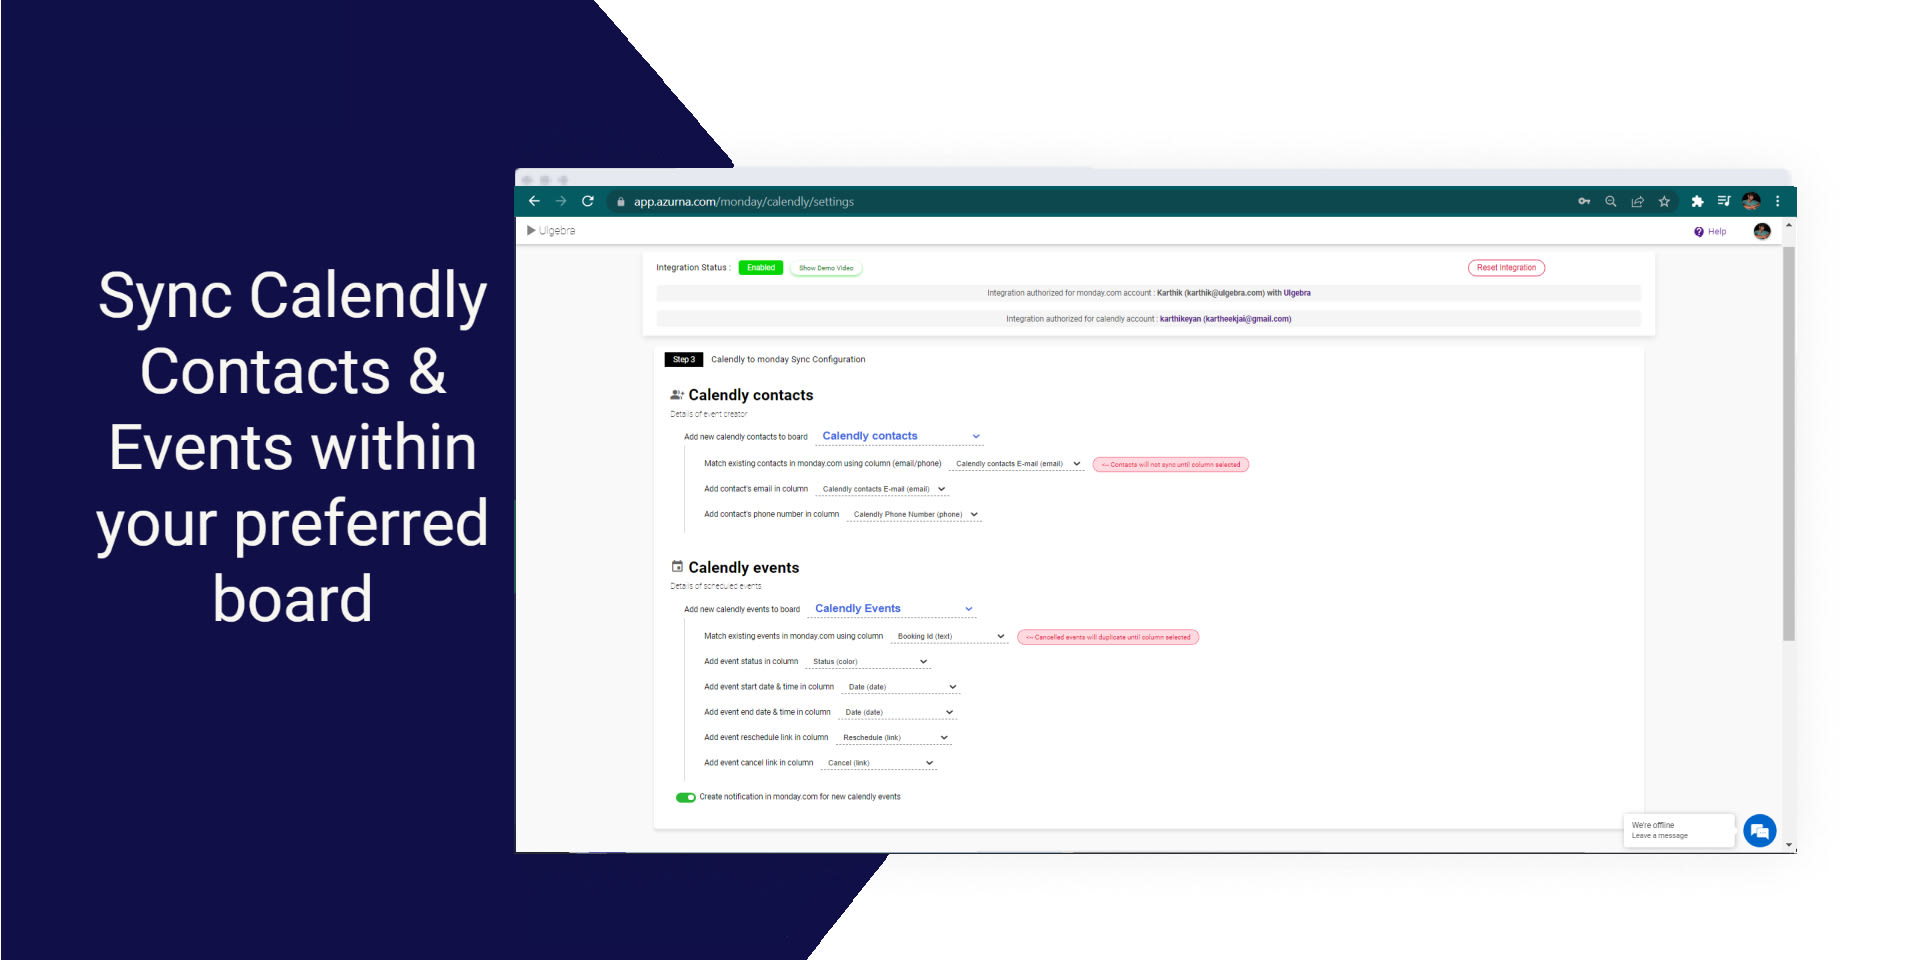
Task: Go forward using the browser forward arrow
Action: click(x=561, y=201)
